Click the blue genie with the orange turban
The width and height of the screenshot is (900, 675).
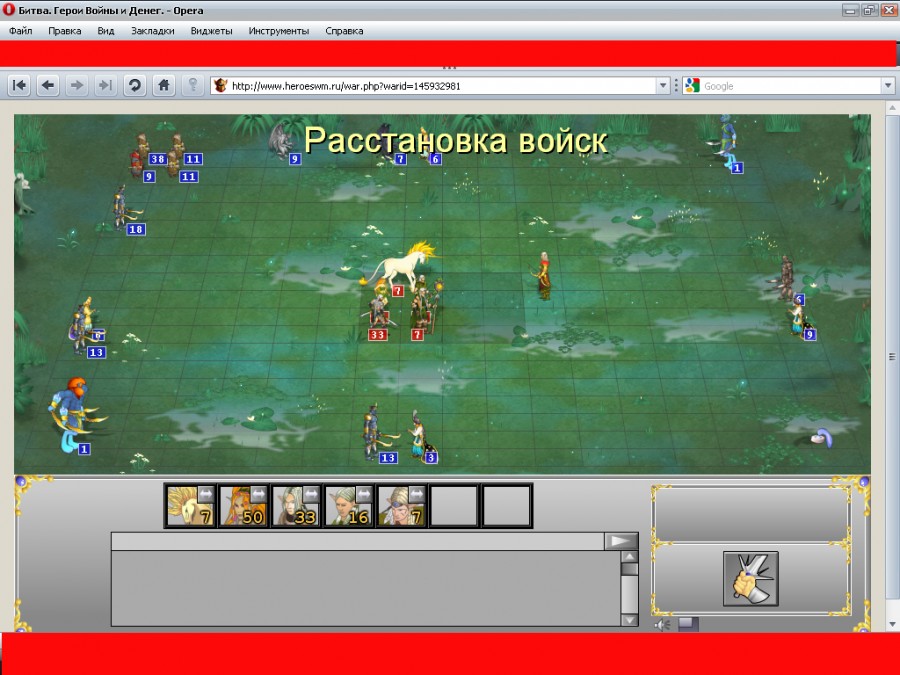click(73, 414)
